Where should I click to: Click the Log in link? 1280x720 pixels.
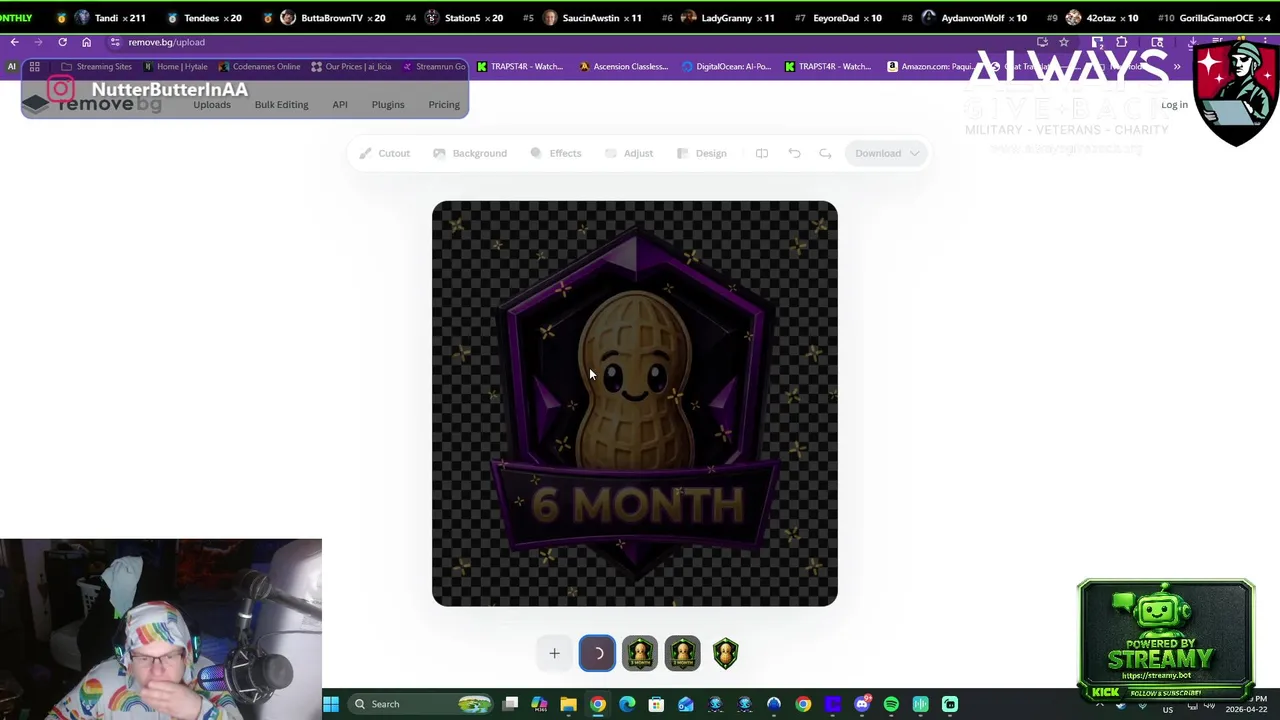(1174, 104)
